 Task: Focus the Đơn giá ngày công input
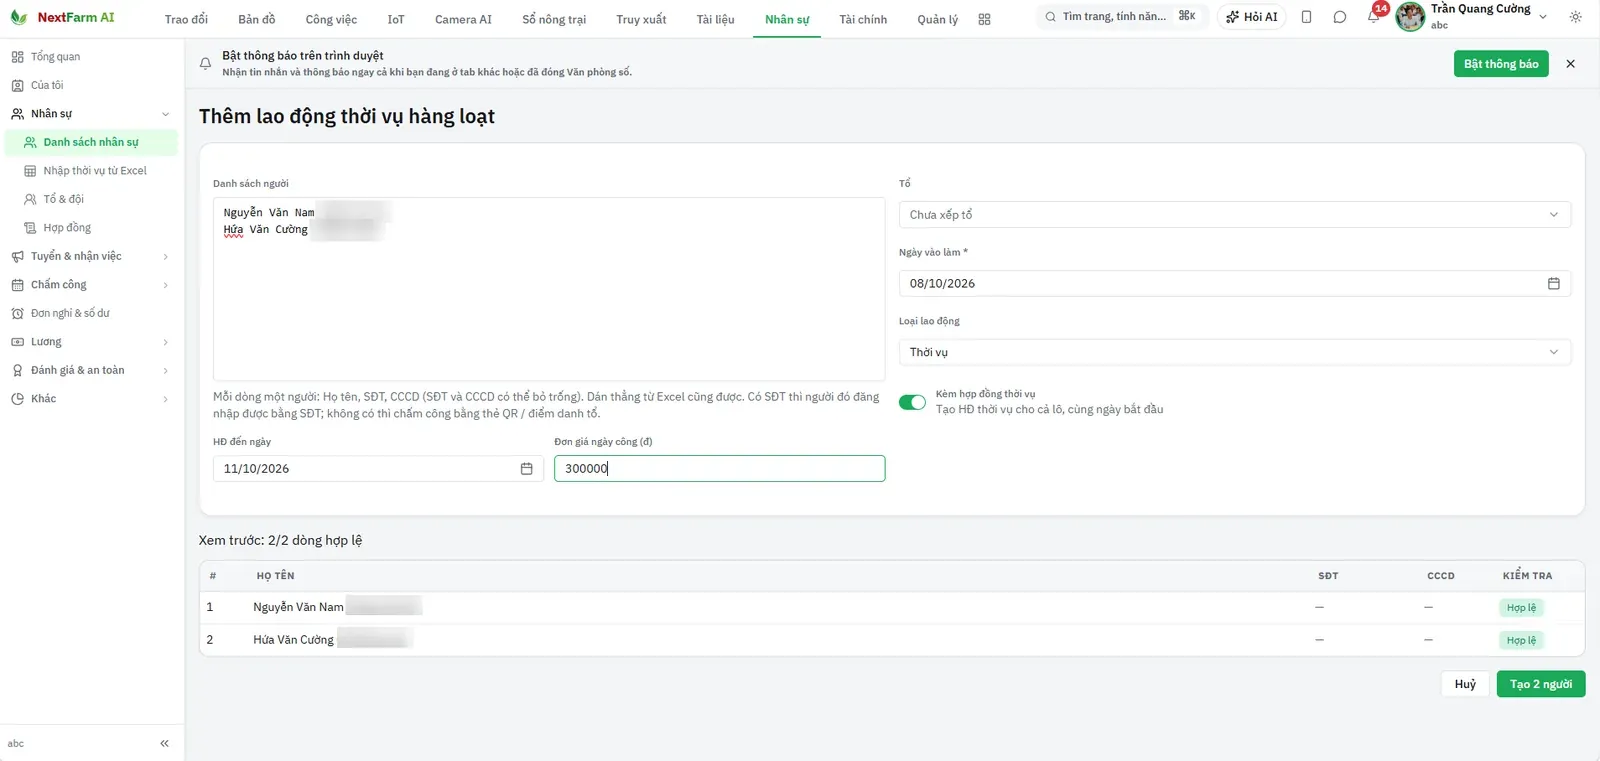click(719, 469)
